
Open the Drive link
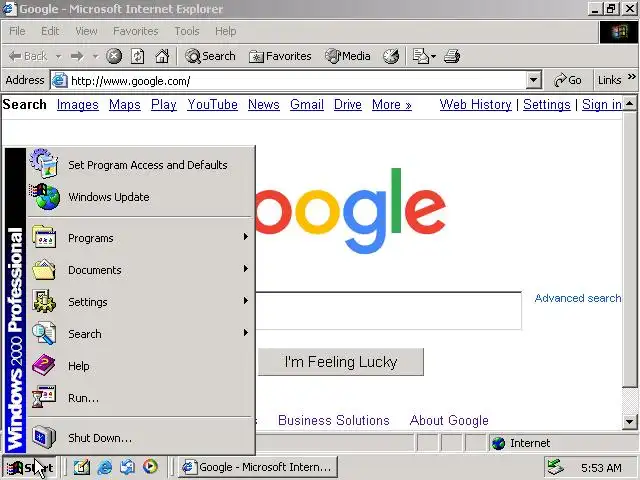tap(347, 104)
